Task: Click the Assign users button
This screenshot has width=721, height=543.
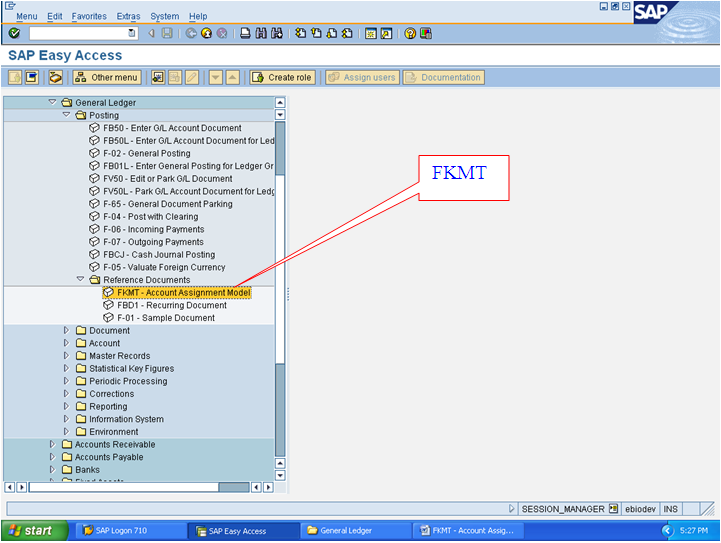Action: point(362,77)
